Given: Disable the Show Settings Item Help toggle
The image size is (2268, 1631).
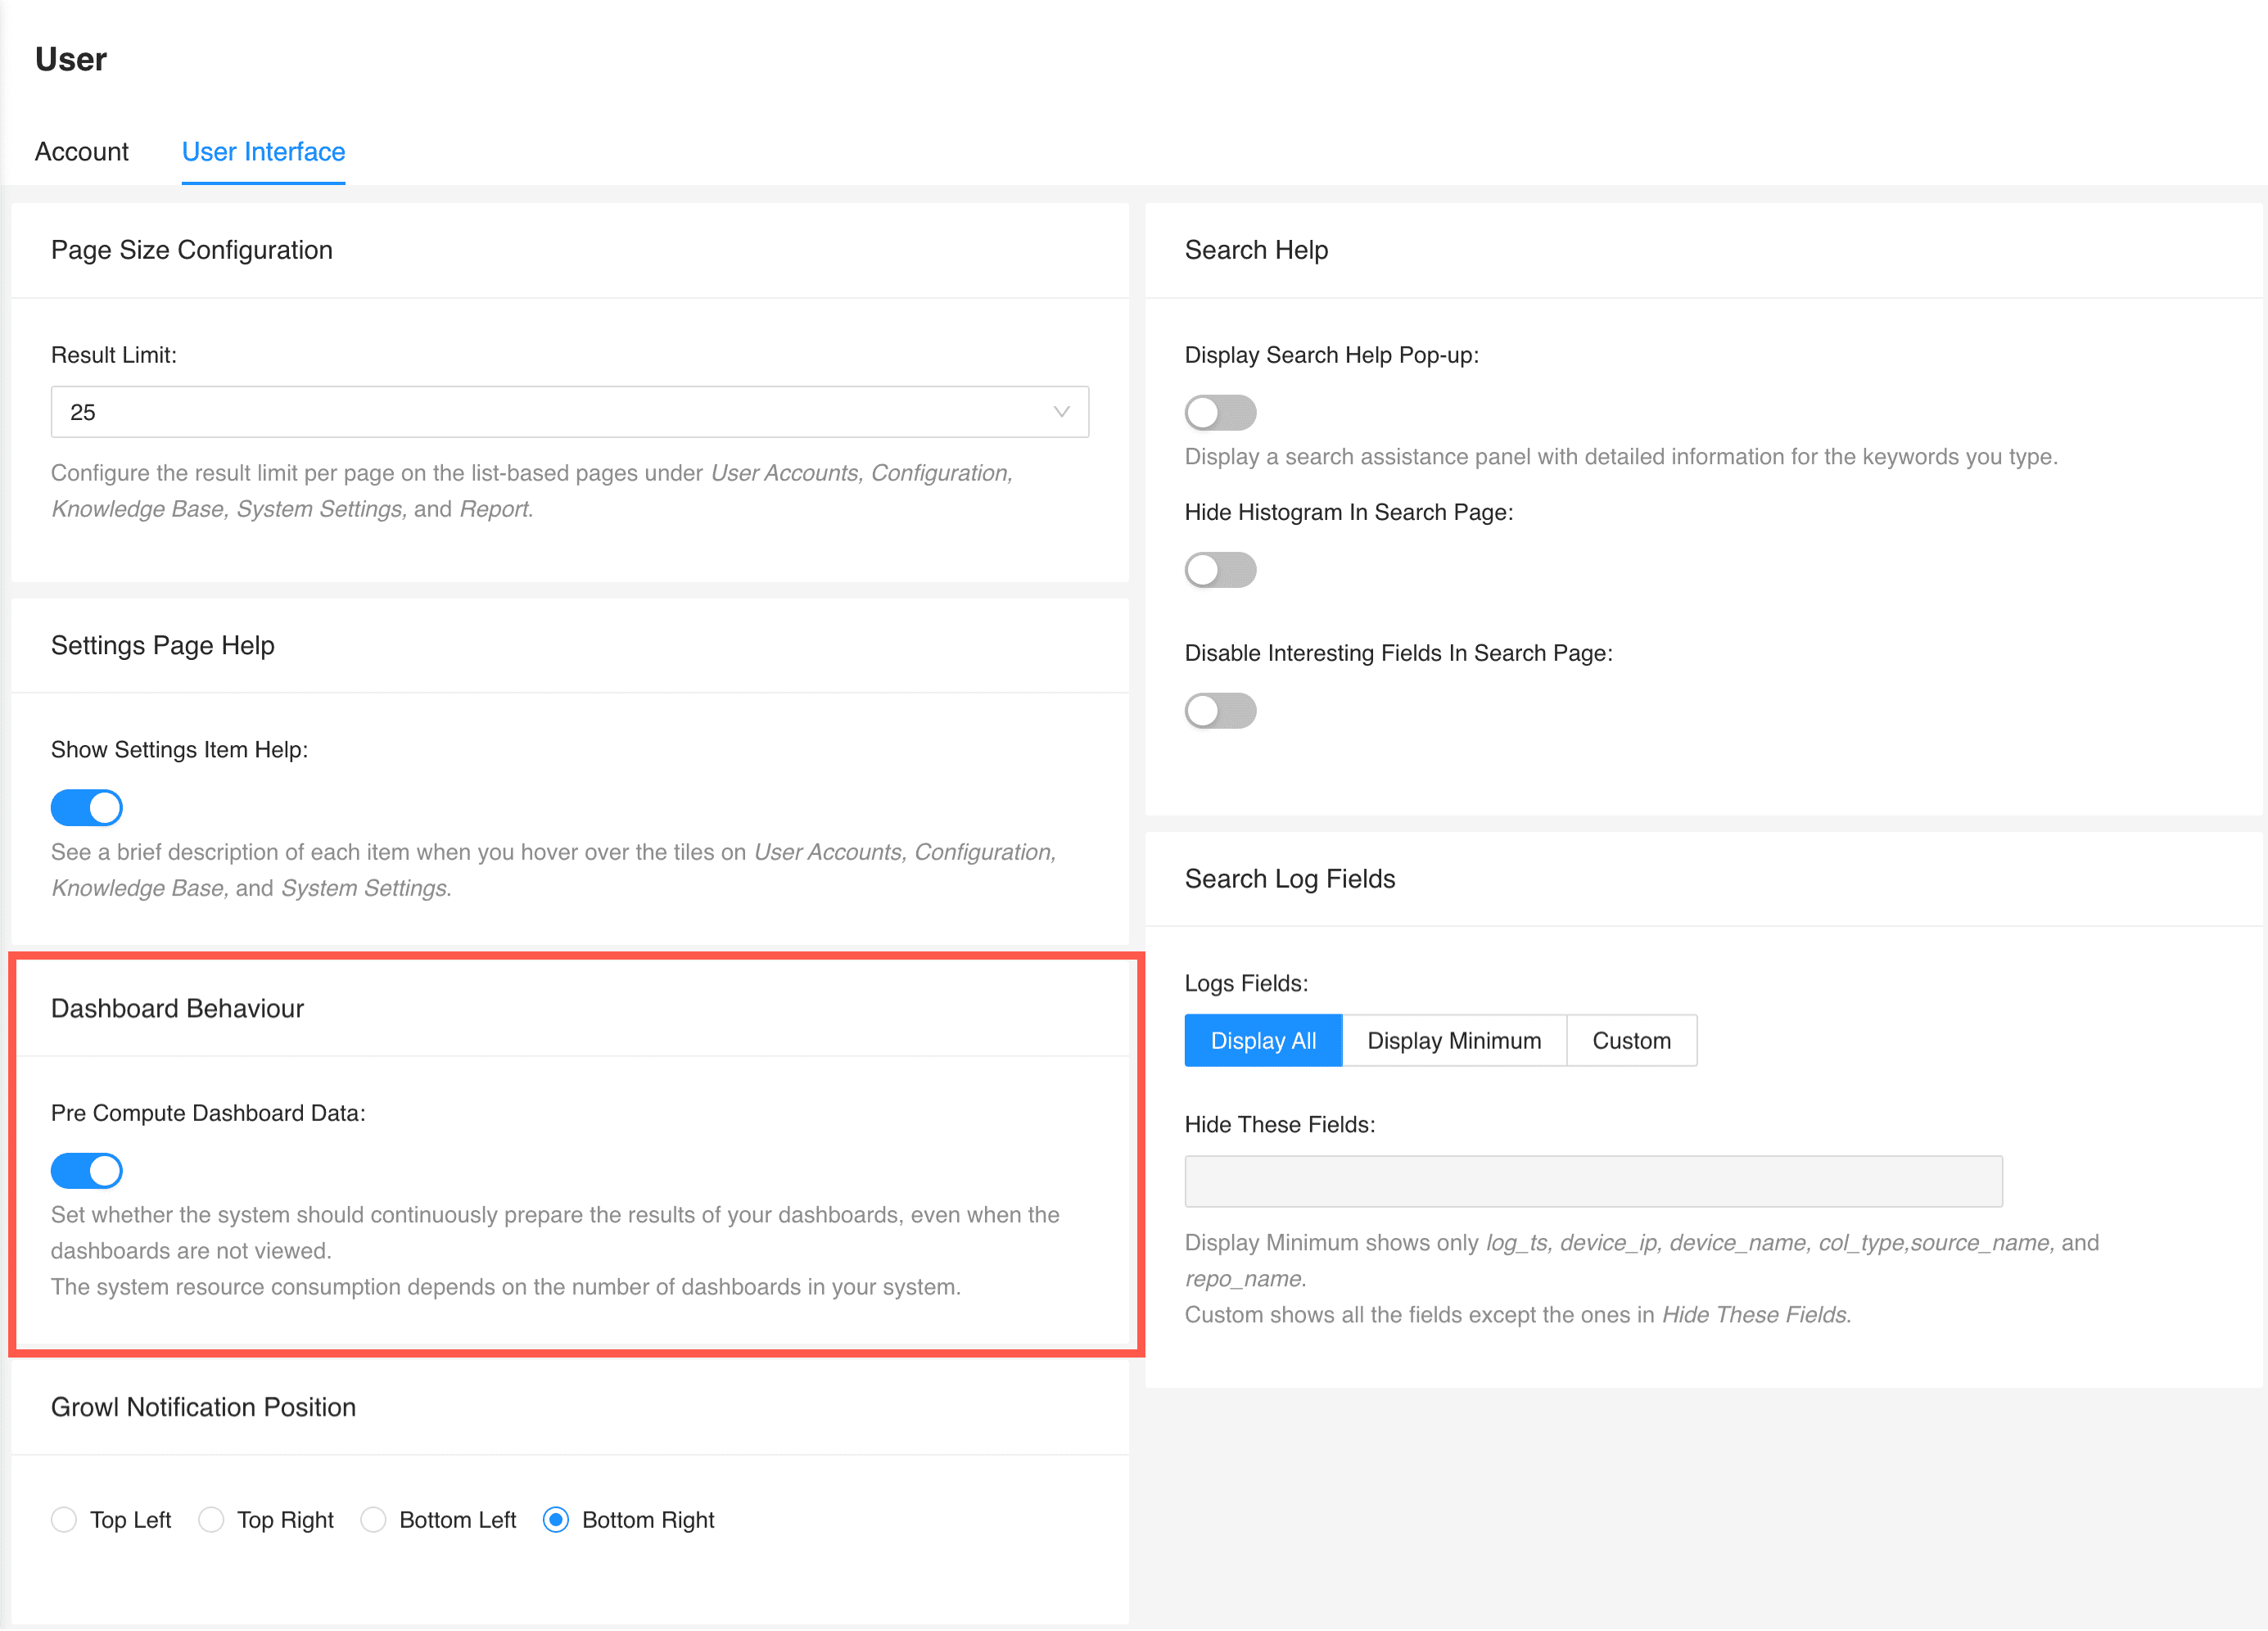Looking at the screenshot, I should (x=87, y=807).
